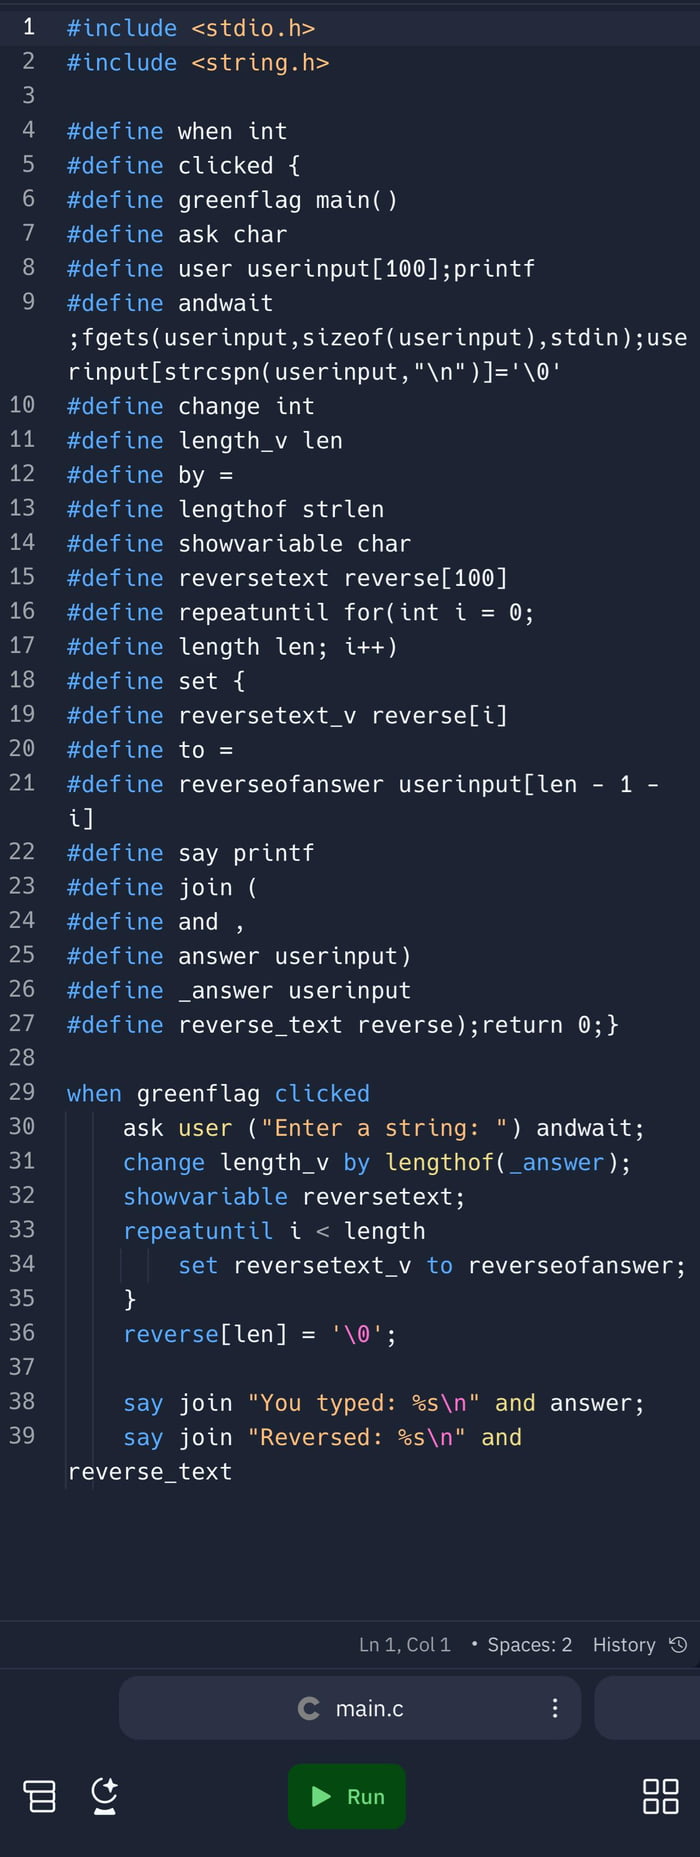Screen dimensions: 700x1857
Task: Run the program
Action: pyautogui.click(x=347, y=1796)
